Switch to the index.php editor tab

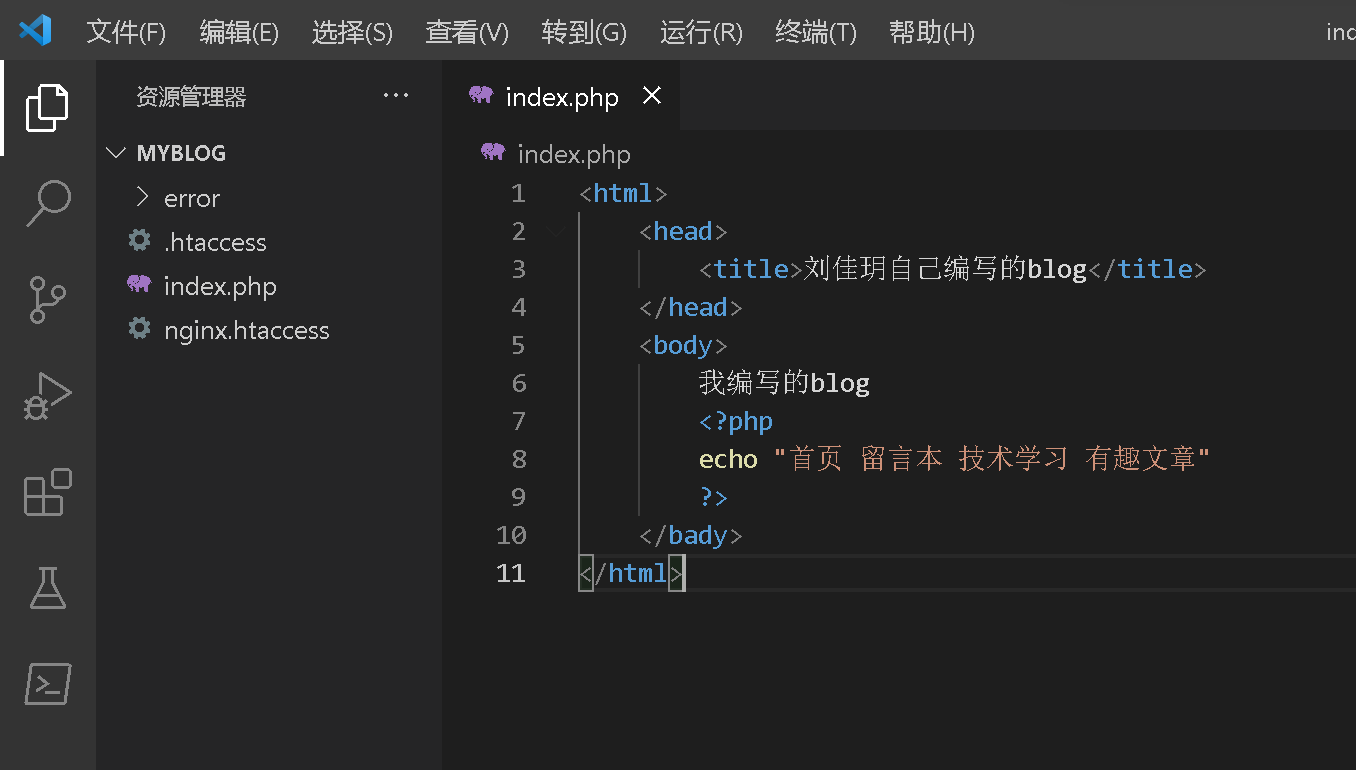562,97
